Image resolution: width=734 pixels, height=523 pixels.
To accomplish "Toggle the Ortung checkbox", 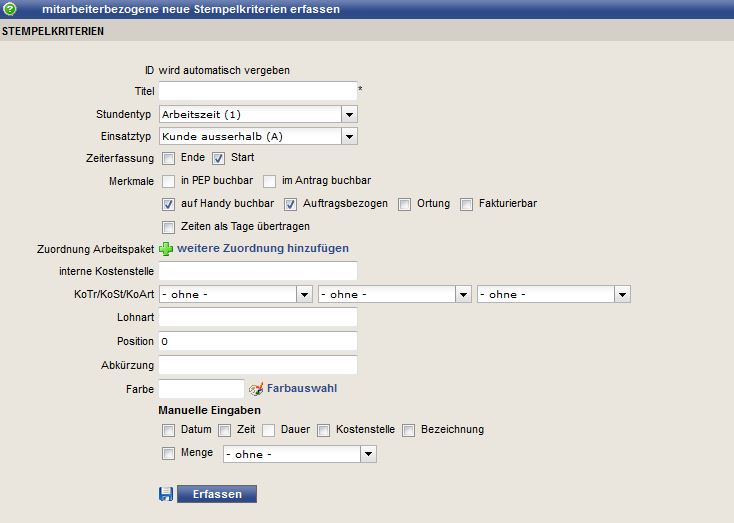I will click(x=404, y=204).
